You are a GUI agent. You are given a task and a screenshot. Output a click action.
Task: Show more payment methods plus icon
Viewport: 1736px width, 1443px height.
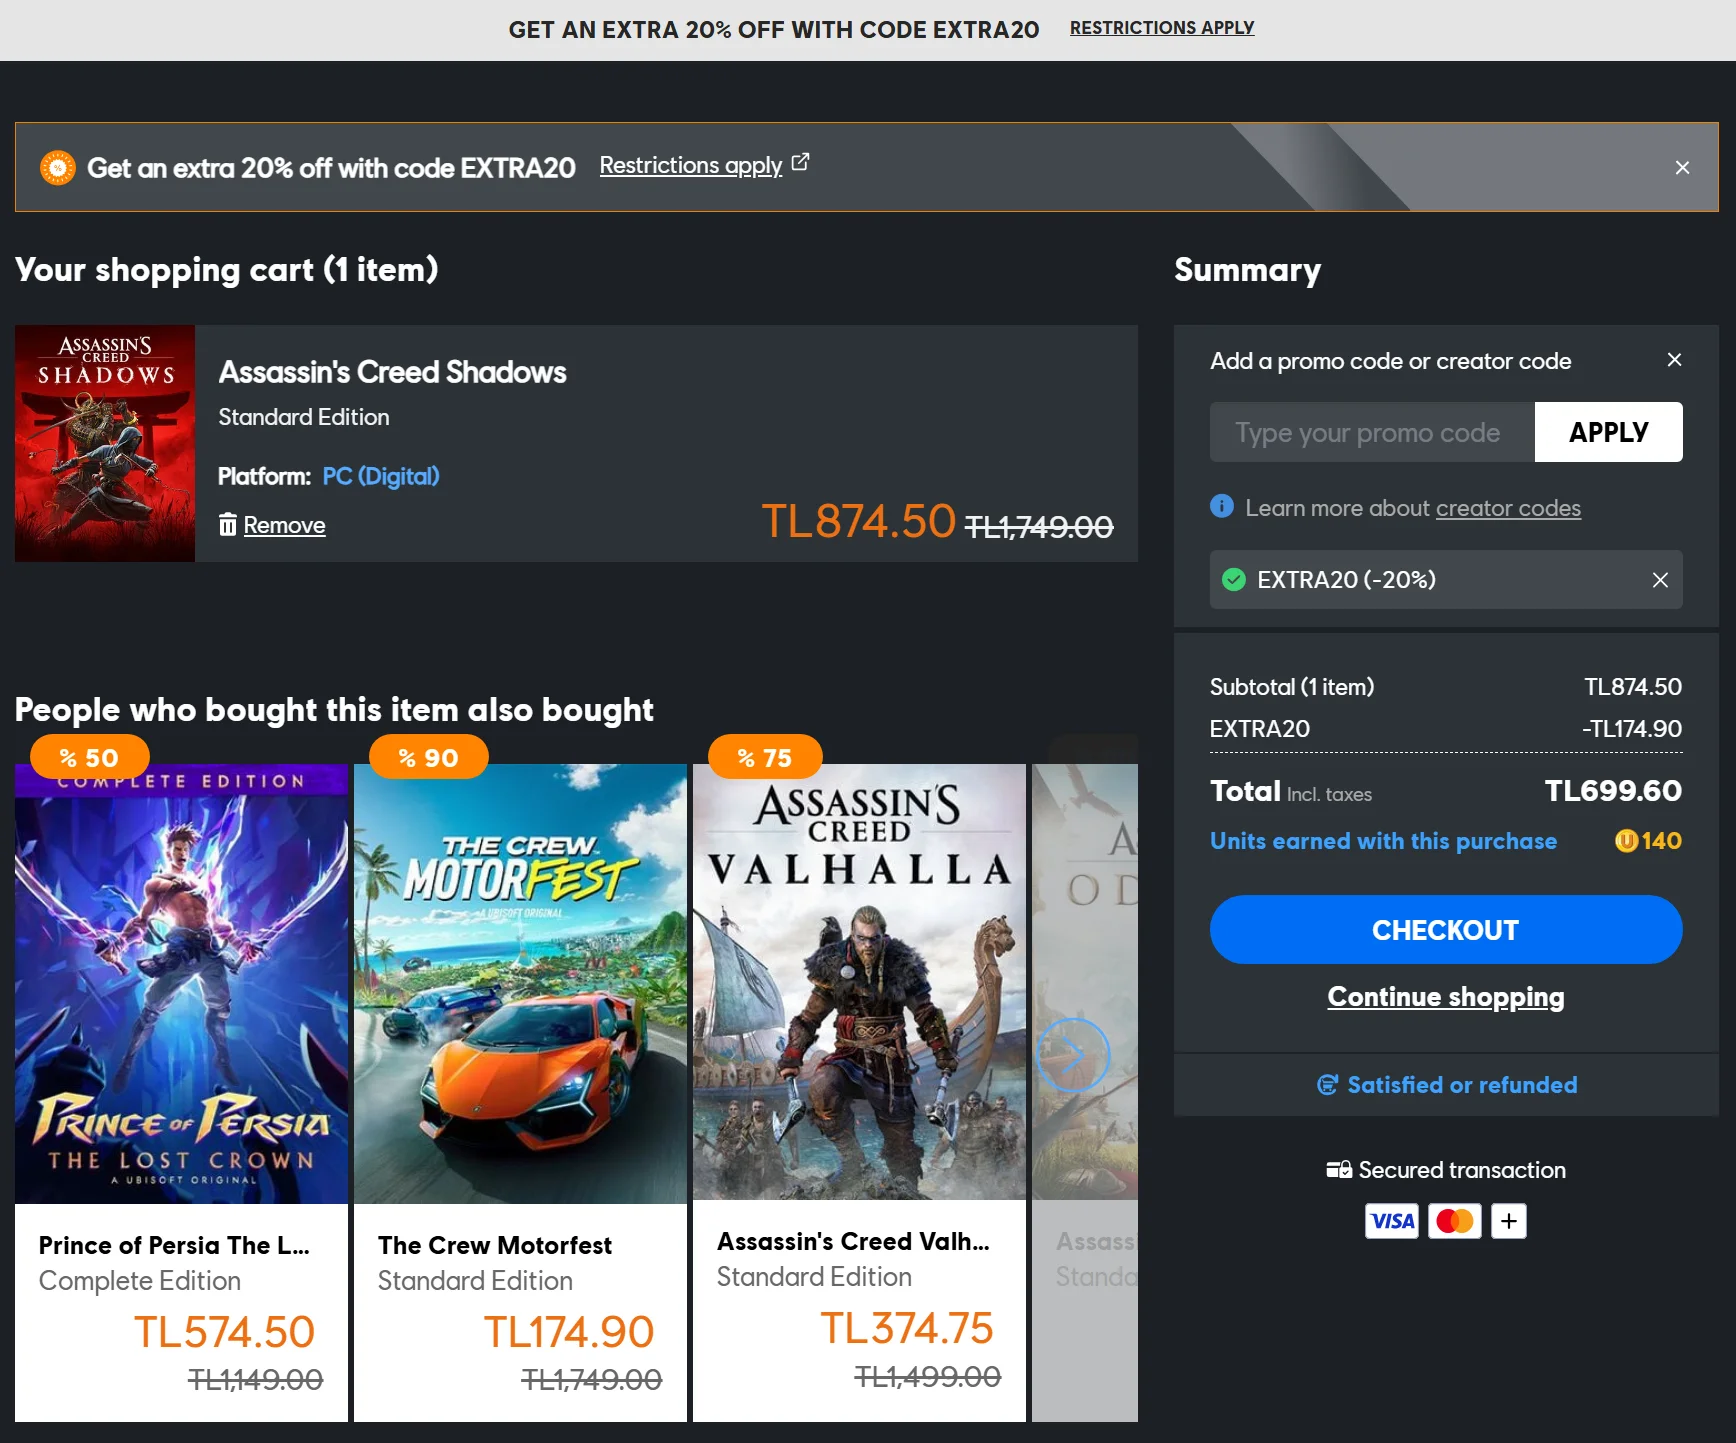(1509, 1221)
